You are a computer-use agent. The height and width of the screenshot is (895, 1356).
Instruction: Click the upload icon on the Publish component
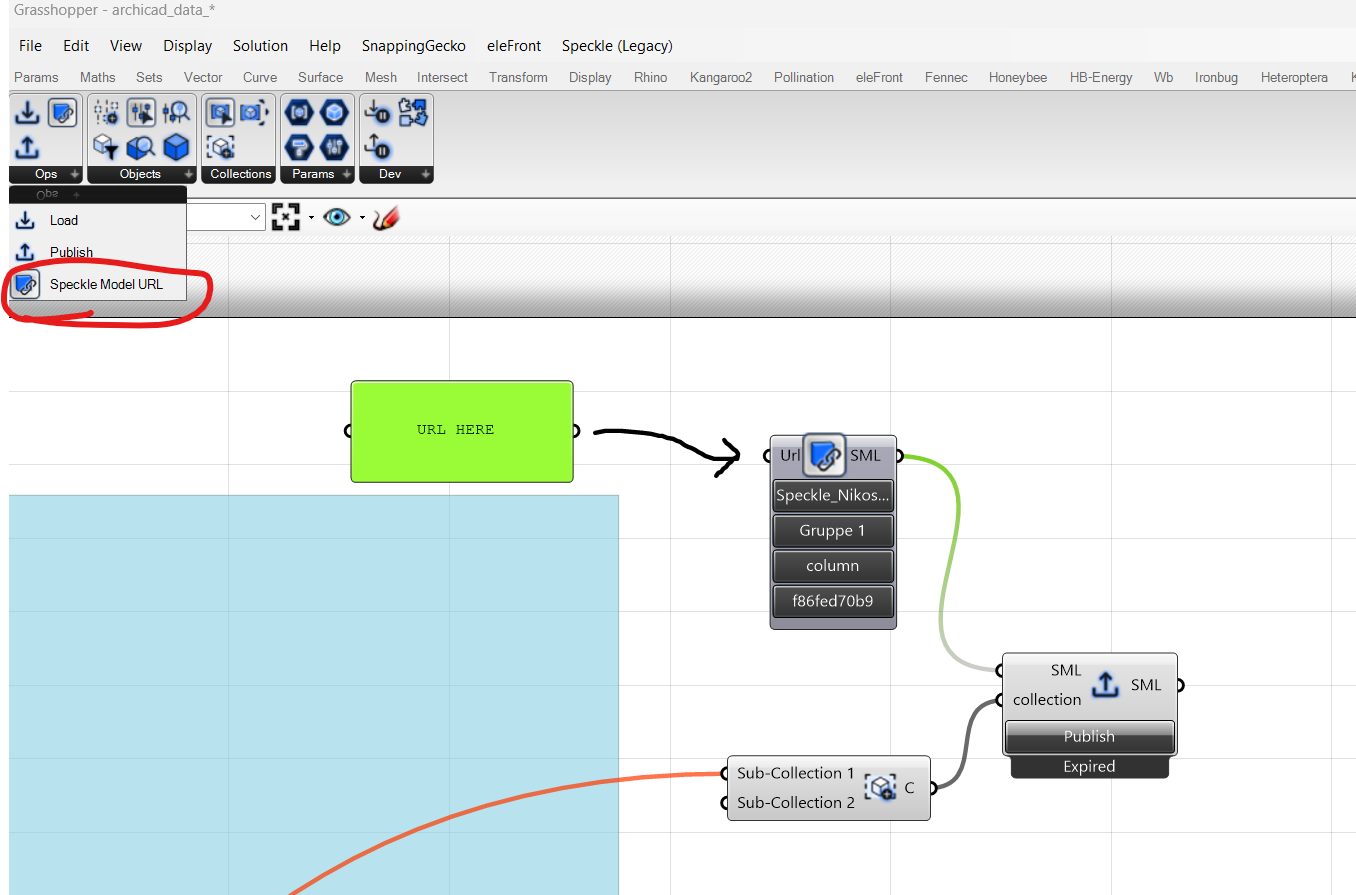click(x=1104, y=685)
